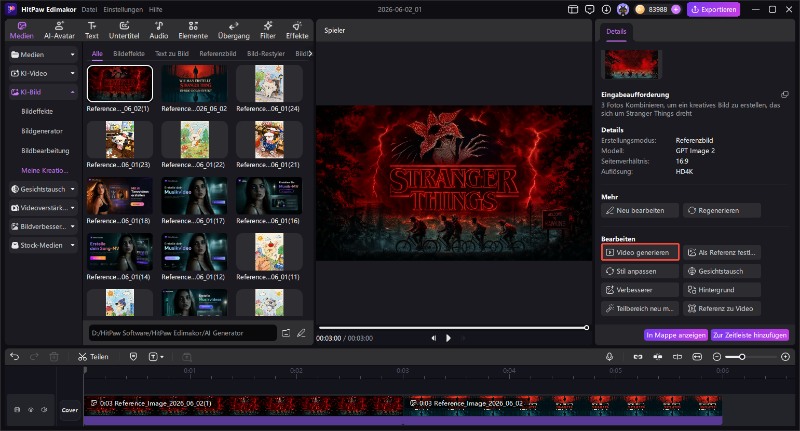Screen dimensions: 800x431
Task: Select the Bild-Restyler filter tab
Action: [266, 54]
